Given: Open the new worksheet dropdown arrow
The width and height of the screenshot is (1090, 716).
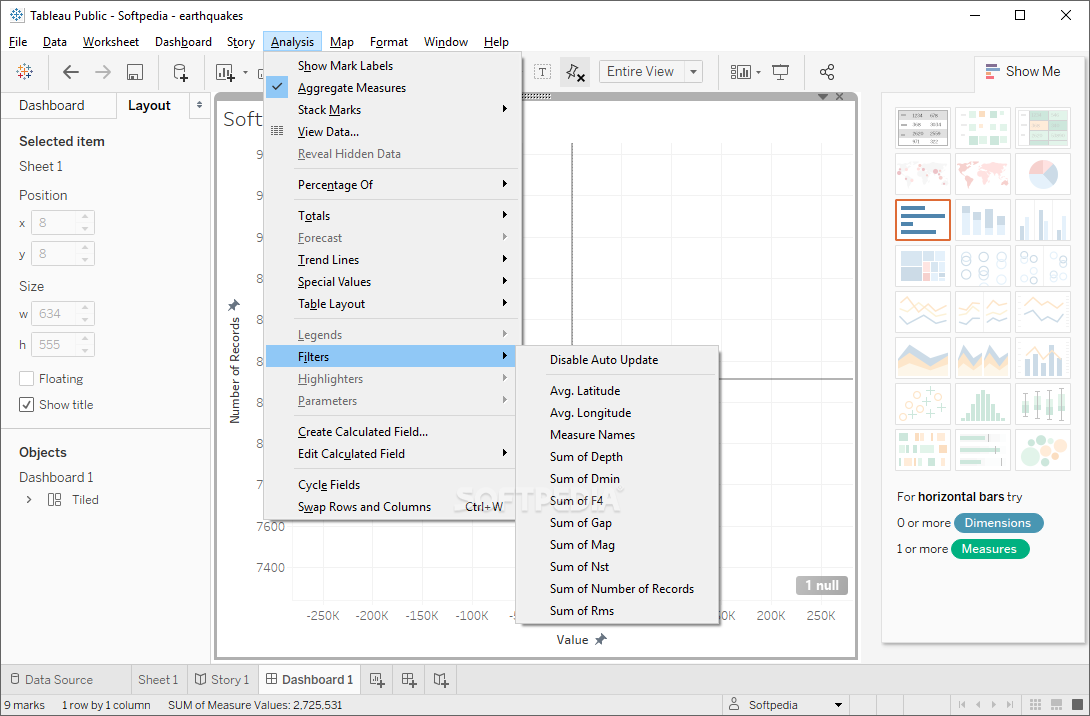Looking at the screenshot, I should [245, 72].
